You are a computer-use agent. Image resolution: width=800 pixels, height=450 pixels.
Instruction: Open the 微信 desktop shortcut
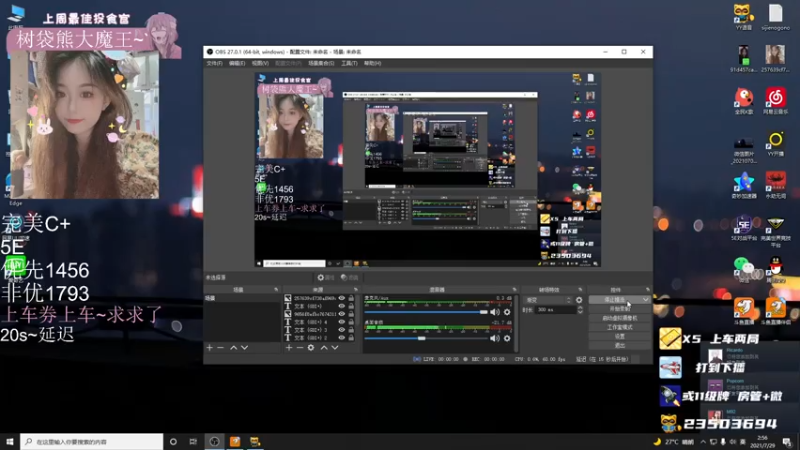coord(744,270)
